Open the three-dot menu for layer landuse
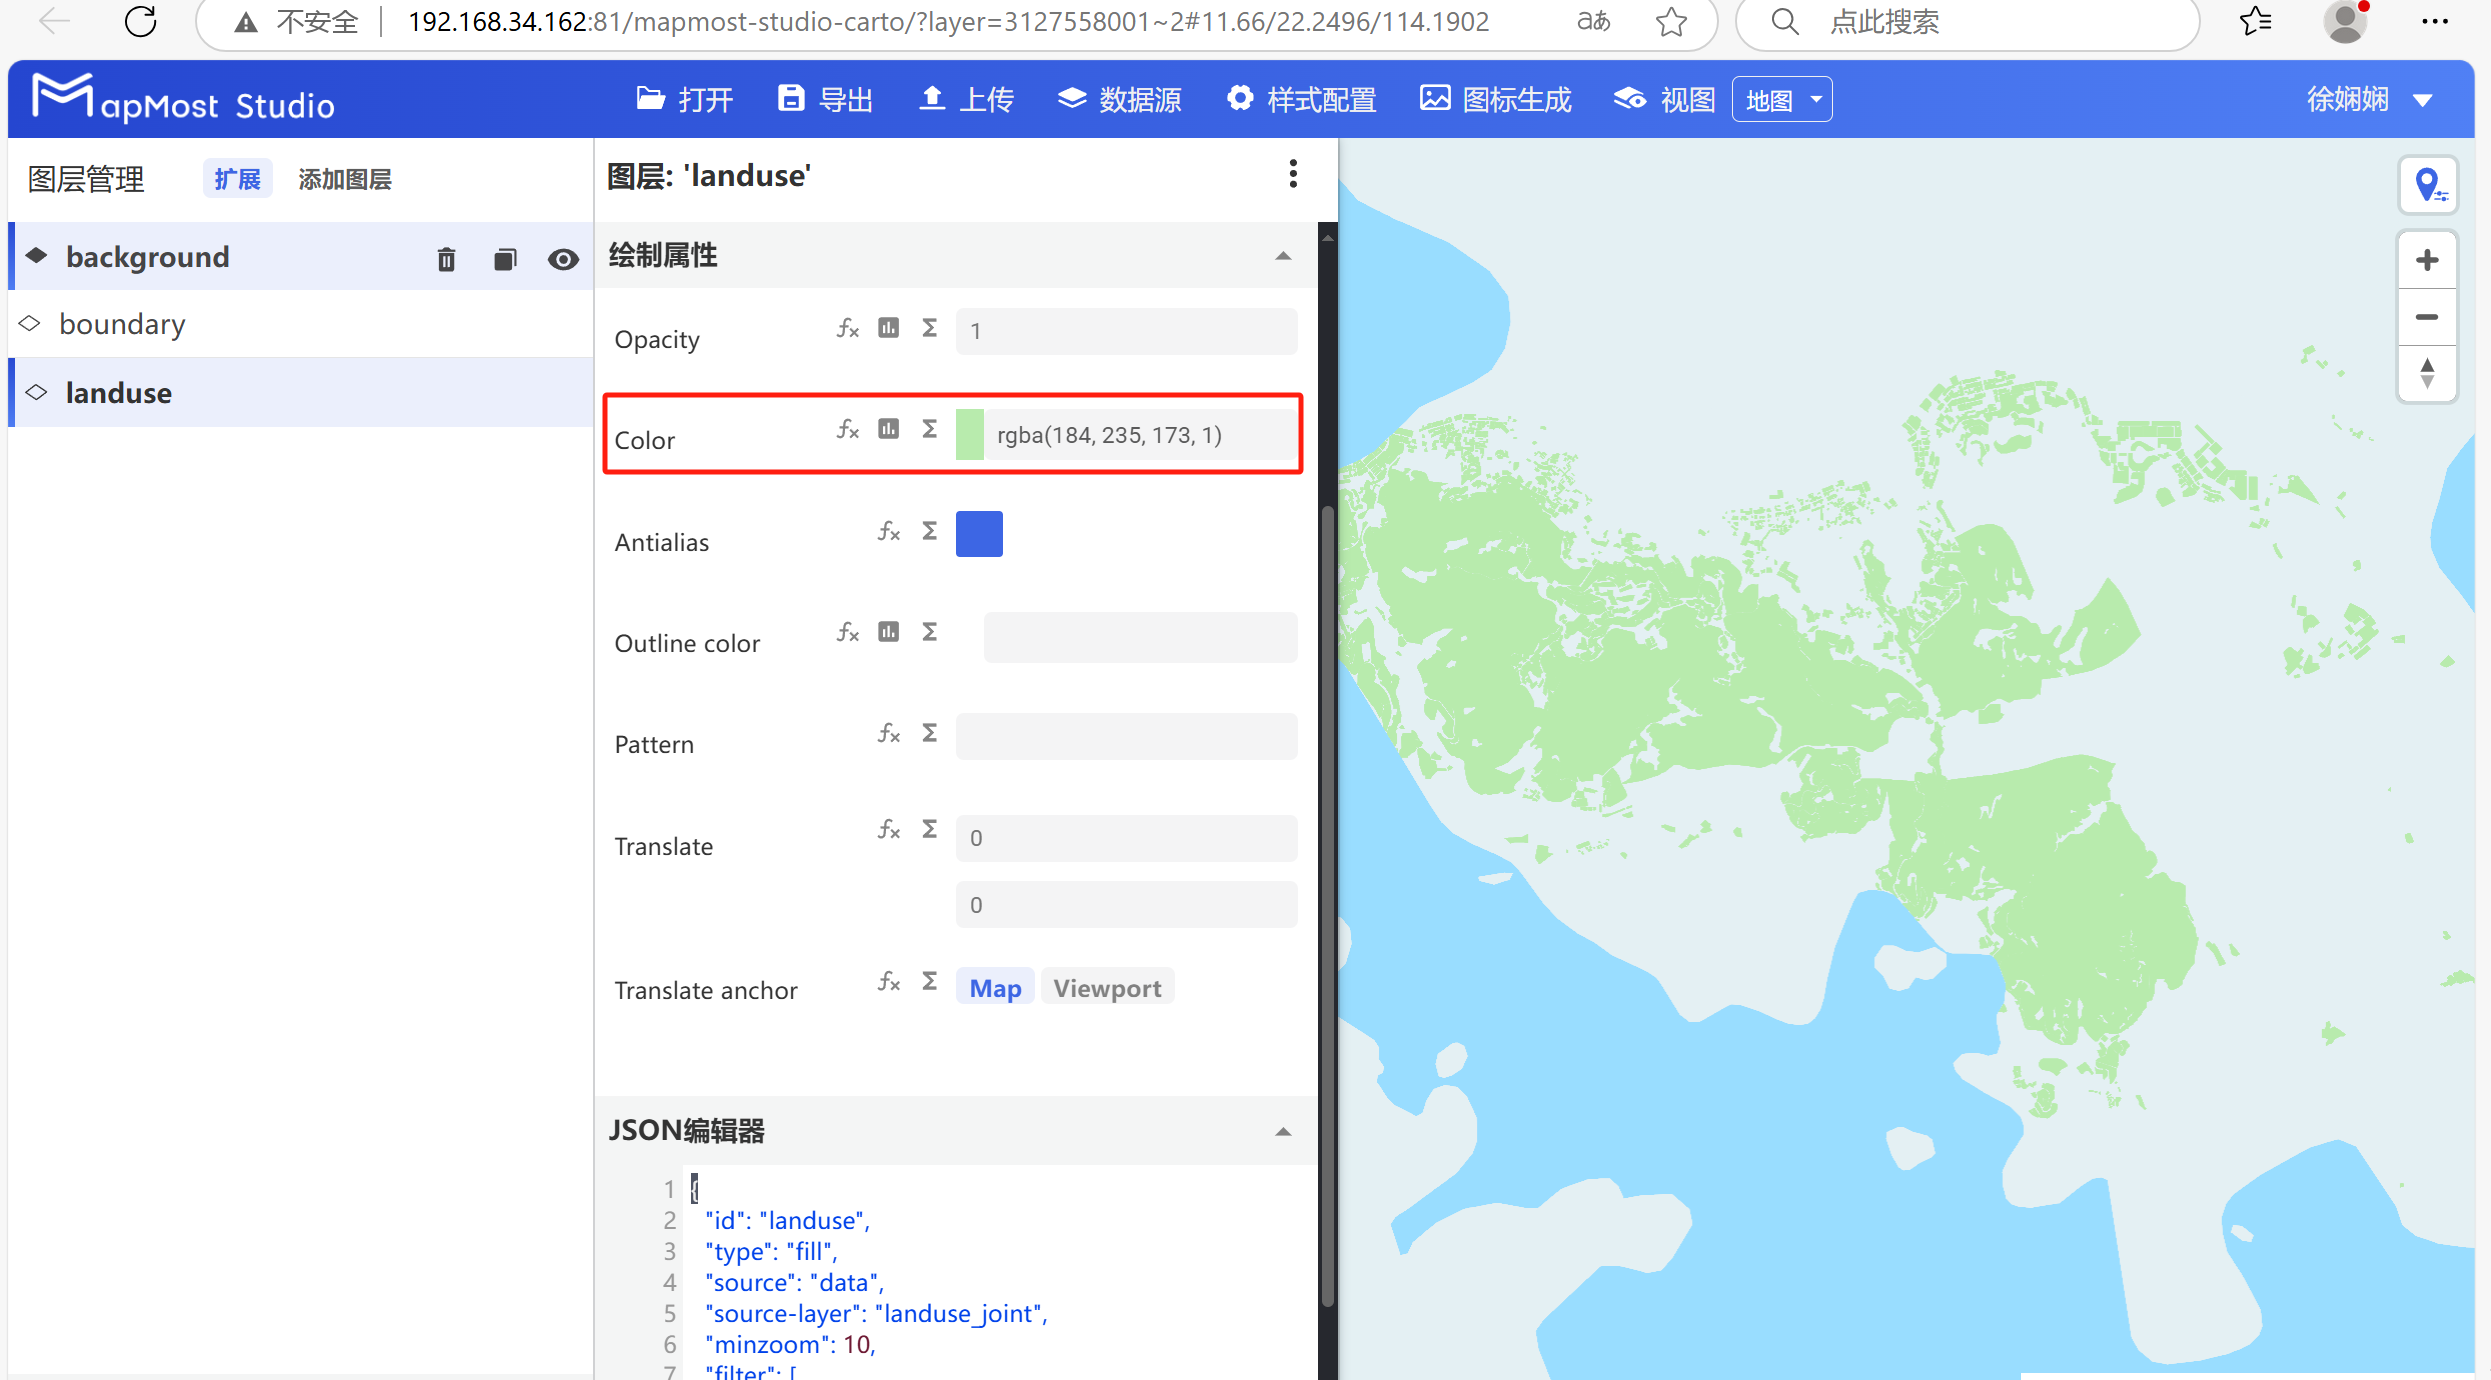Image resolution: width=2491 pixels, height=1380 pixels. [x=1293, y=174]
